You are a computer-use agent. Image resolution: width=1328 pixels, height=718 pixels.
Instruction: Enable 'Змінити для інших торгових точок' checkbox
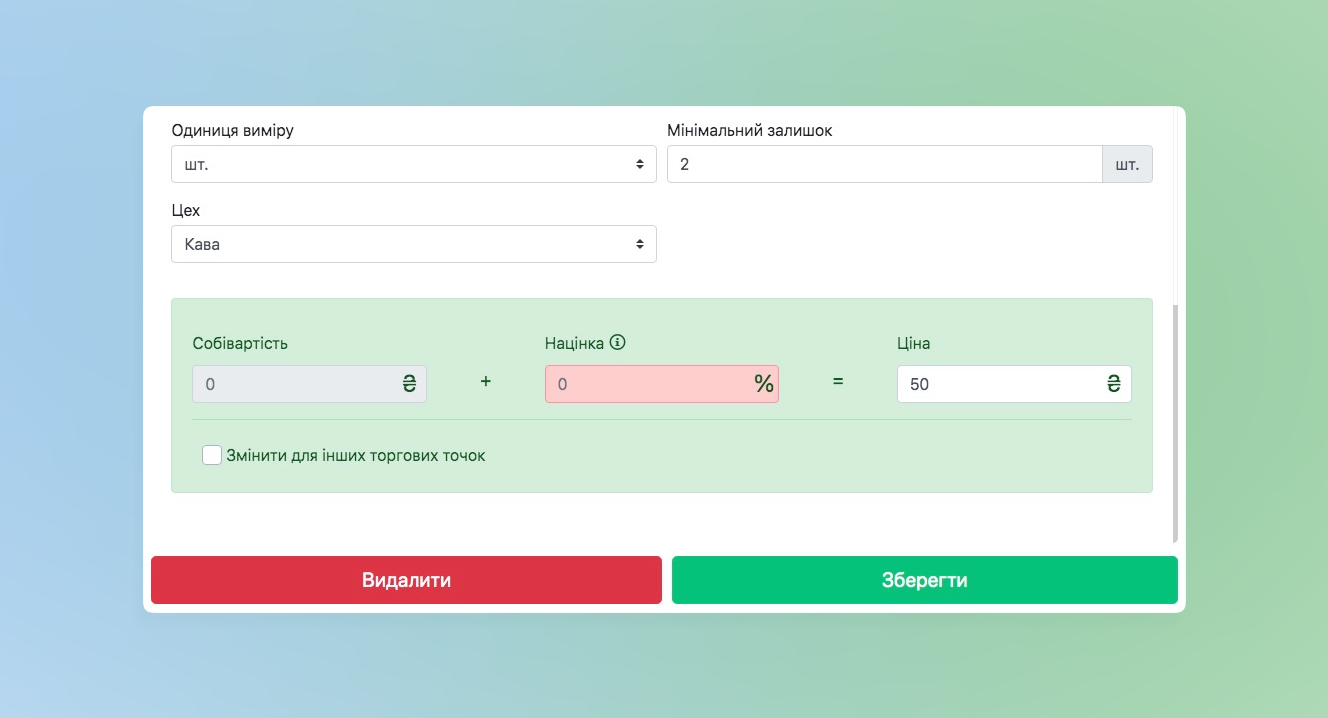212,455
